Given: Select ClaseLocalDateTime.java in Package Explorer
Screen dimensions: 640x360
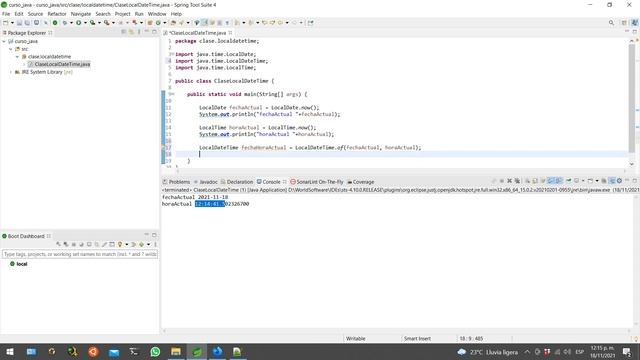Looking at the screenshot, I should pyautogui.click(x=62, y=64).
